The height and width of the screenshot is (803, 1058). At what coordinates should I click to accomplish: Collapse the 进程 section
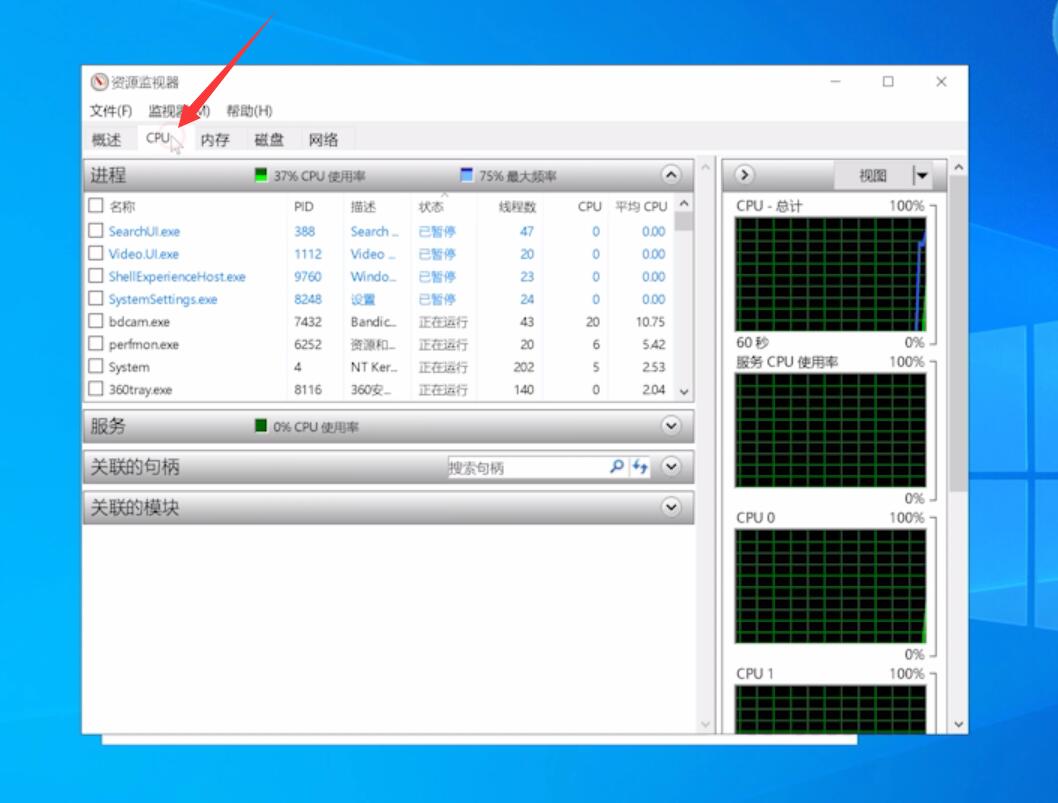tap(671, 175)
